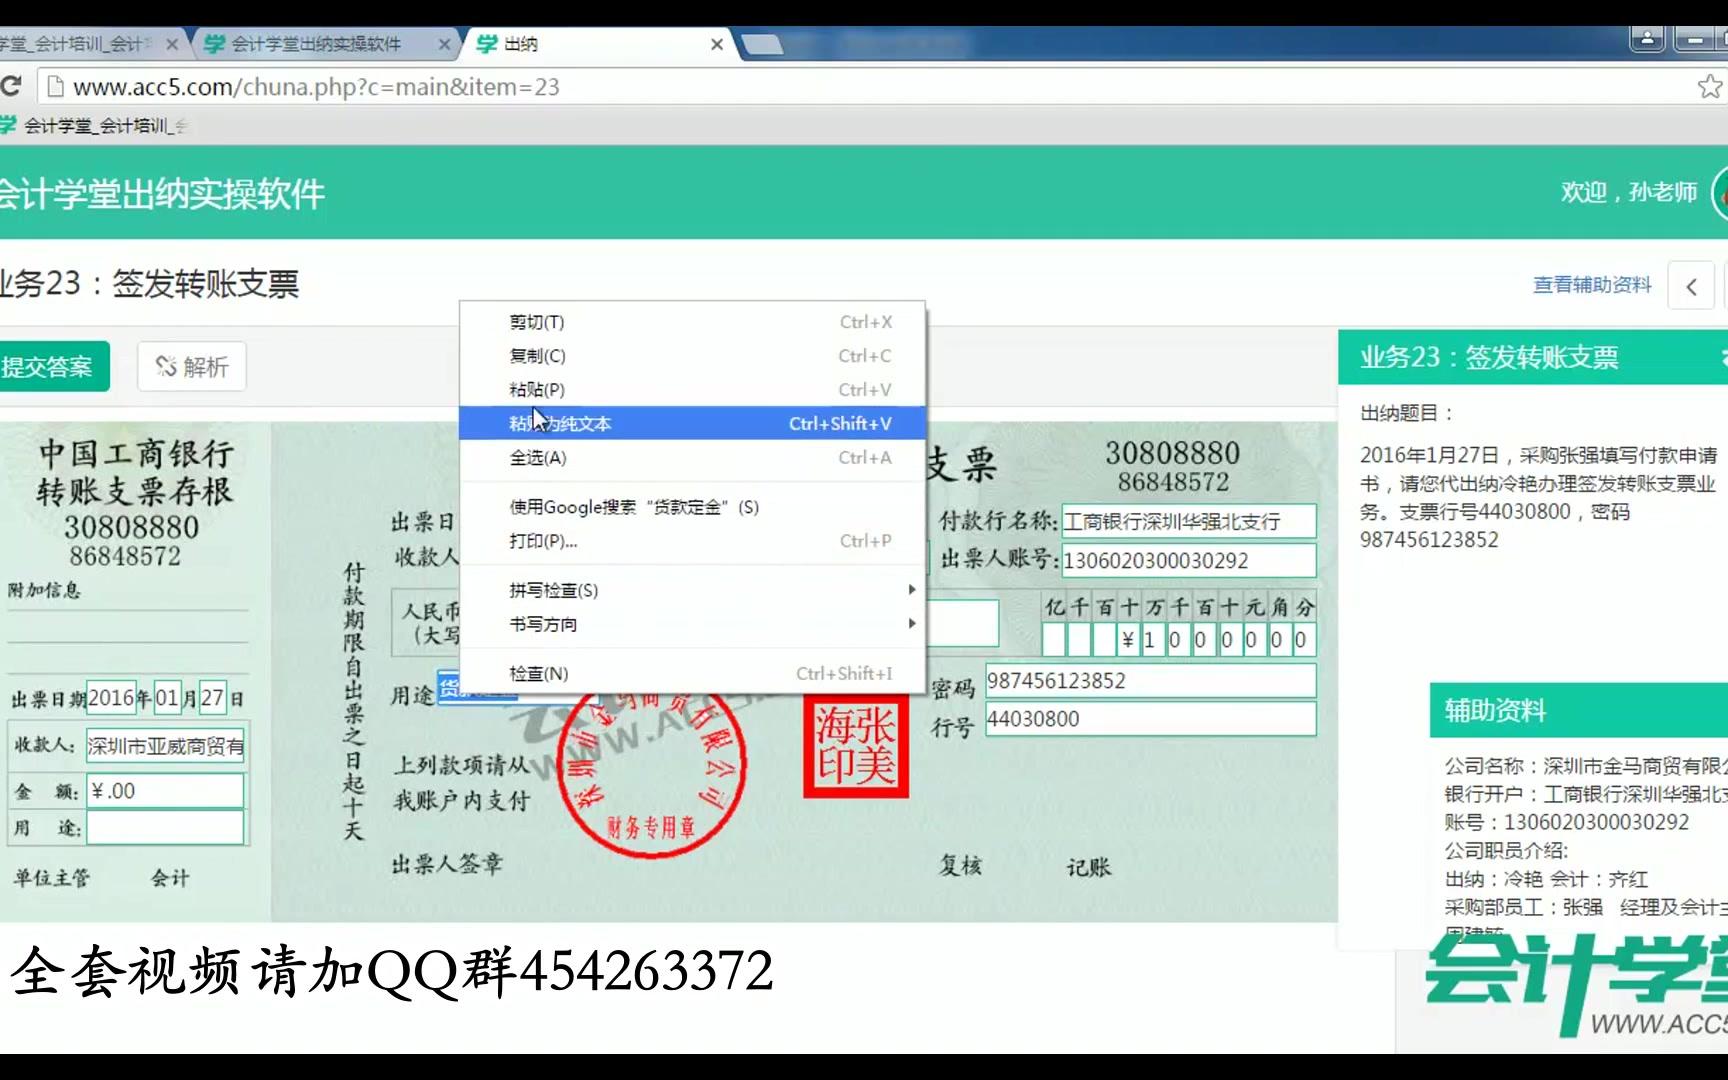Click 欢迎，孙老师 user greeting
Viewport: 1728px width, 1080px height.
click(x=1629, y=192)
